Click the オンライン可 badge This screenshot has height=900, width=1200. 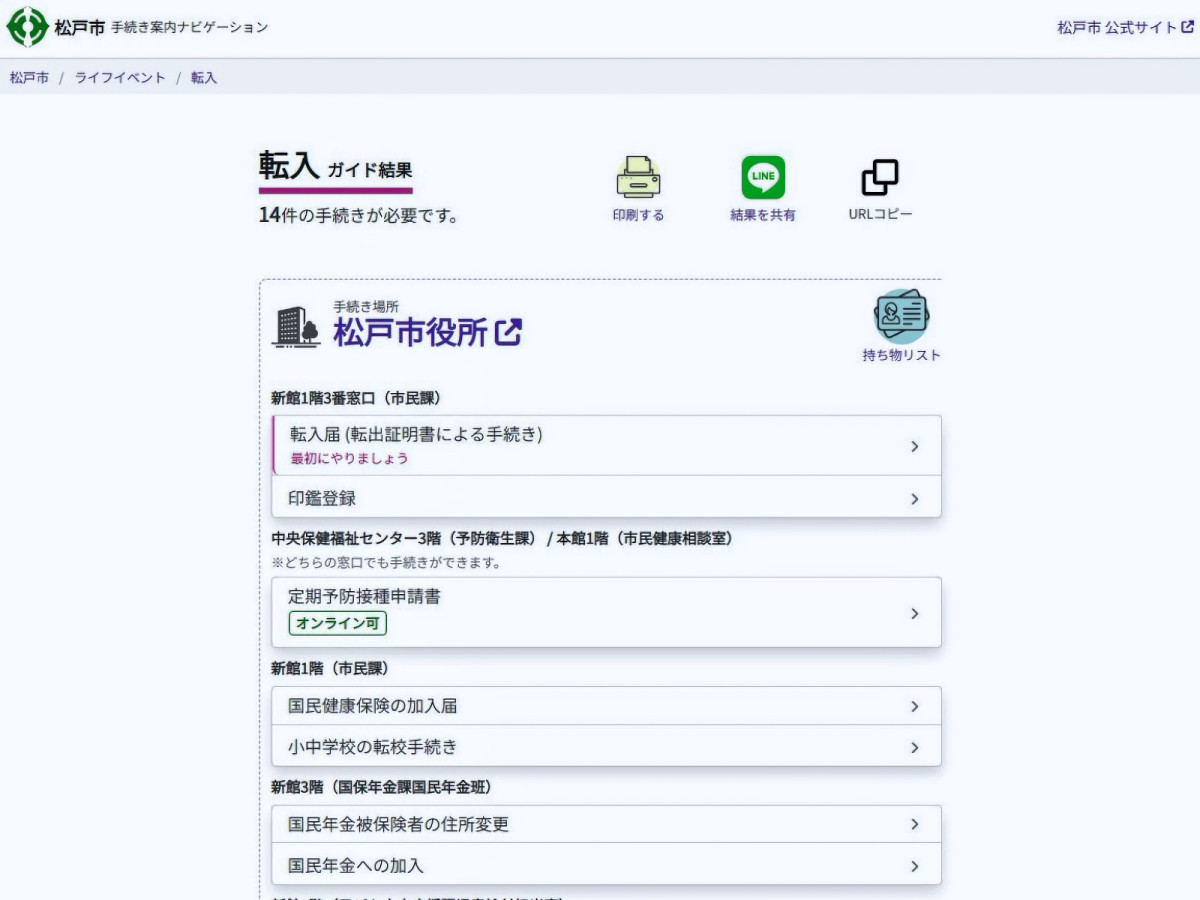338,623
